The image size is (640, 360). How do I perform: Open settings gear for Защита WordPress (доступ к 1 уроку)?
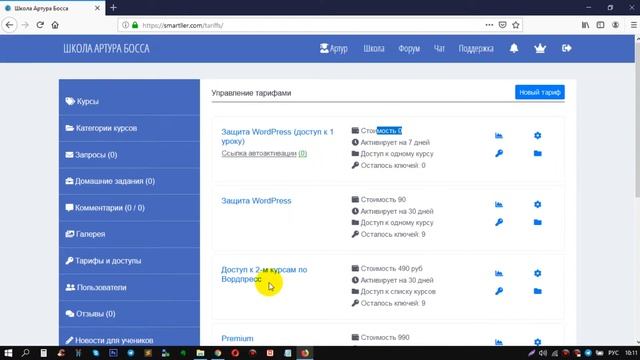tap(538, 136)
